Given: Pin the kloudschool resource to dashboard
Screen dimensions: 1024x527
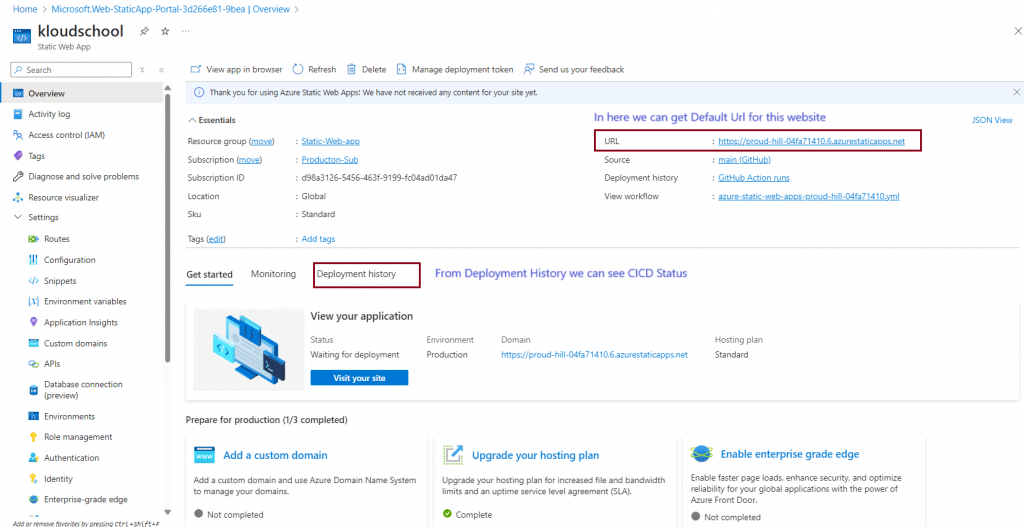Looking at the screenshot, I should coord(144,31).
